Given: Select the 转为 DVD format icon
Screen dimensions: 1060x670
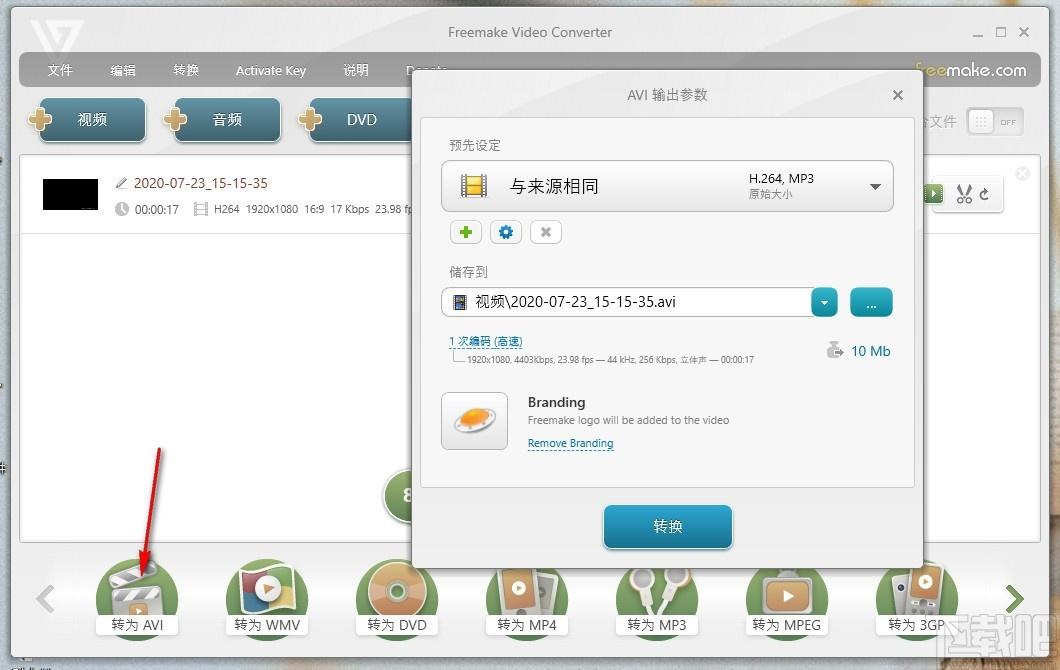Looking at the screenshot, I should pos(397,598).
